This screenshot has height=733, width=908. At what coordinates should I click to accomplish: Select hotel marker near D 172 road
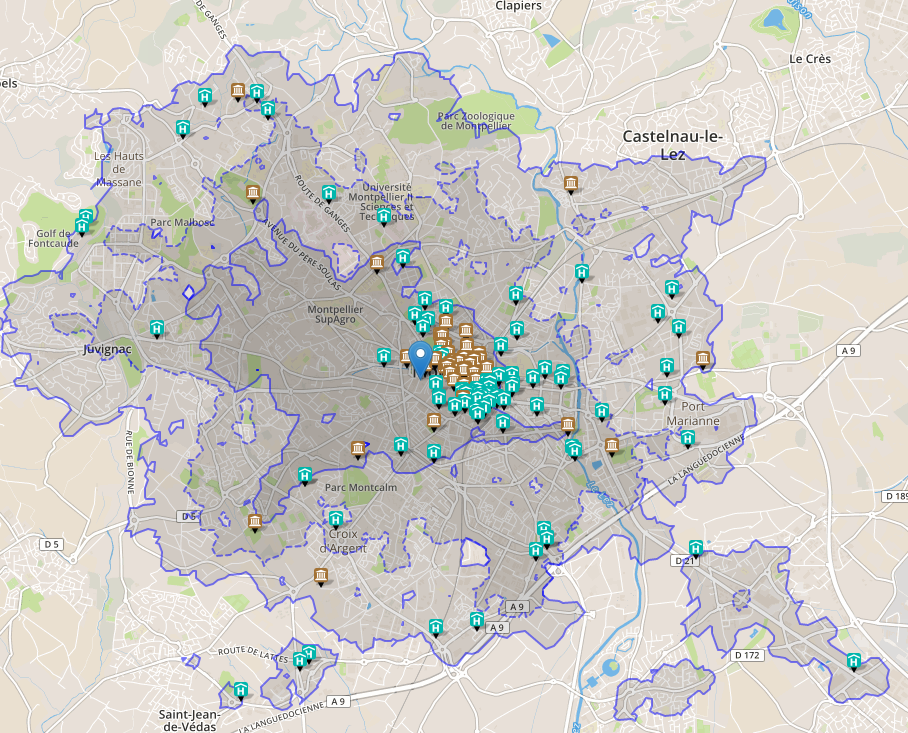coord(854,661)
